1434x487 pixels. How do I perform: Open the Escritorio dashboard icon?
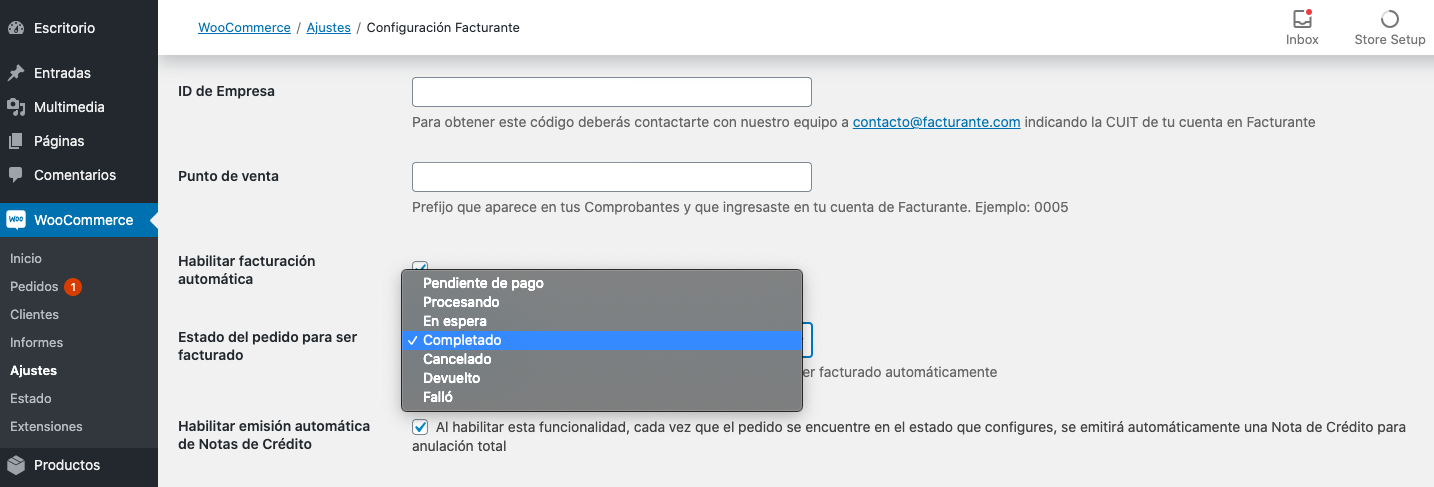[x=16, y=28]
